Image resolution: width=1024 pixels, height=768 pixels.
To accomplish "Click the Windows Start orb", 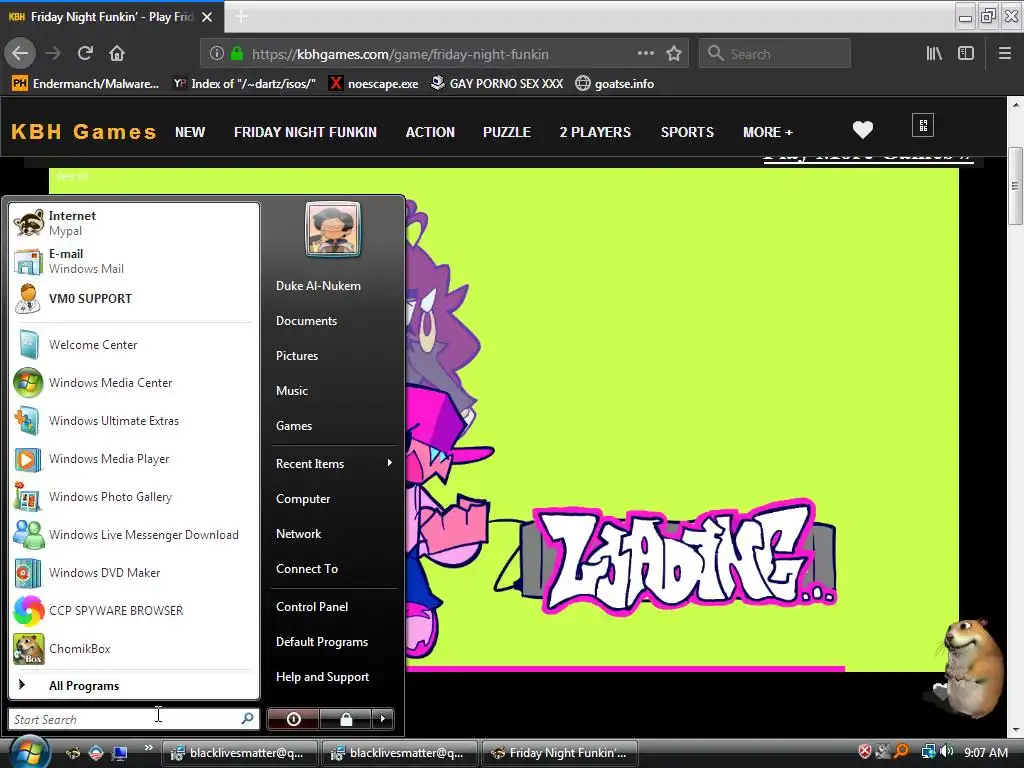I will click(x=27, y=752).
